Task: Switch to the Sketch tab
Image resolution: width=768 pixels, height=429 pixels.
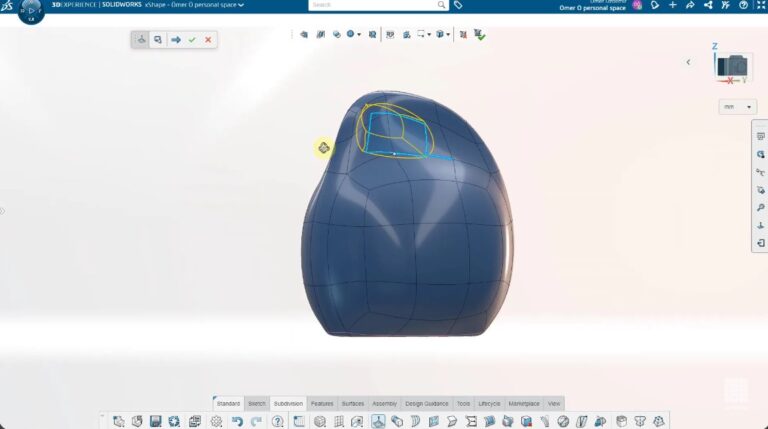Action: point(257,403)
